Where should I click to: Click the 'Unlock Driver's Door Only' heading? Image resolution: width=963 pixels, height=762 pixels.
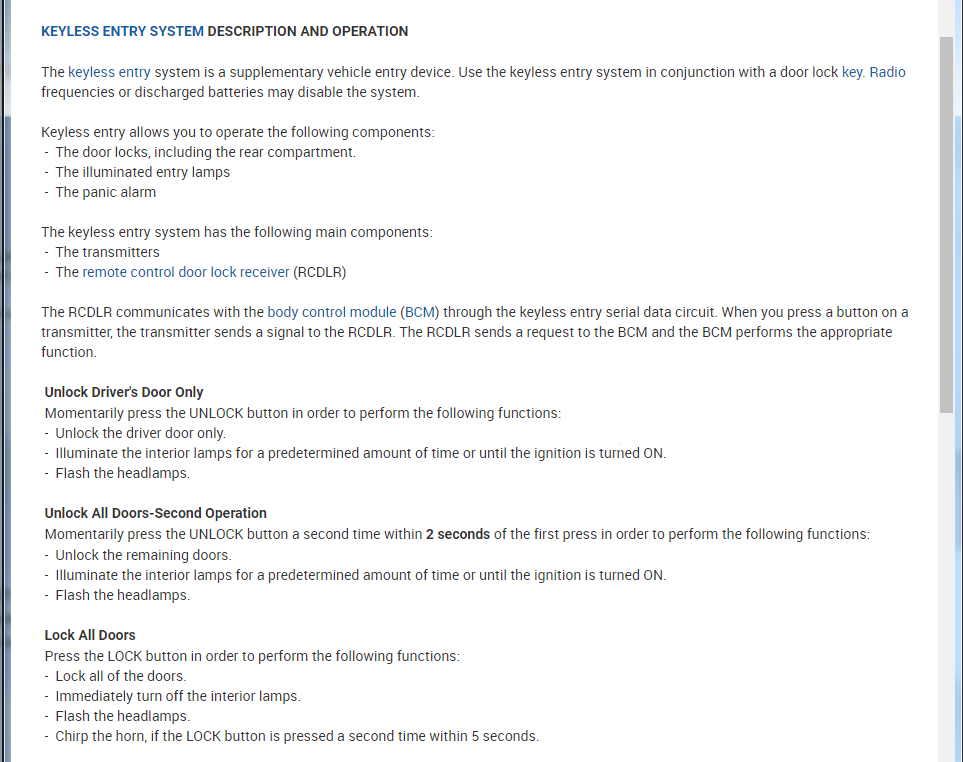click(x=124, y=392)
